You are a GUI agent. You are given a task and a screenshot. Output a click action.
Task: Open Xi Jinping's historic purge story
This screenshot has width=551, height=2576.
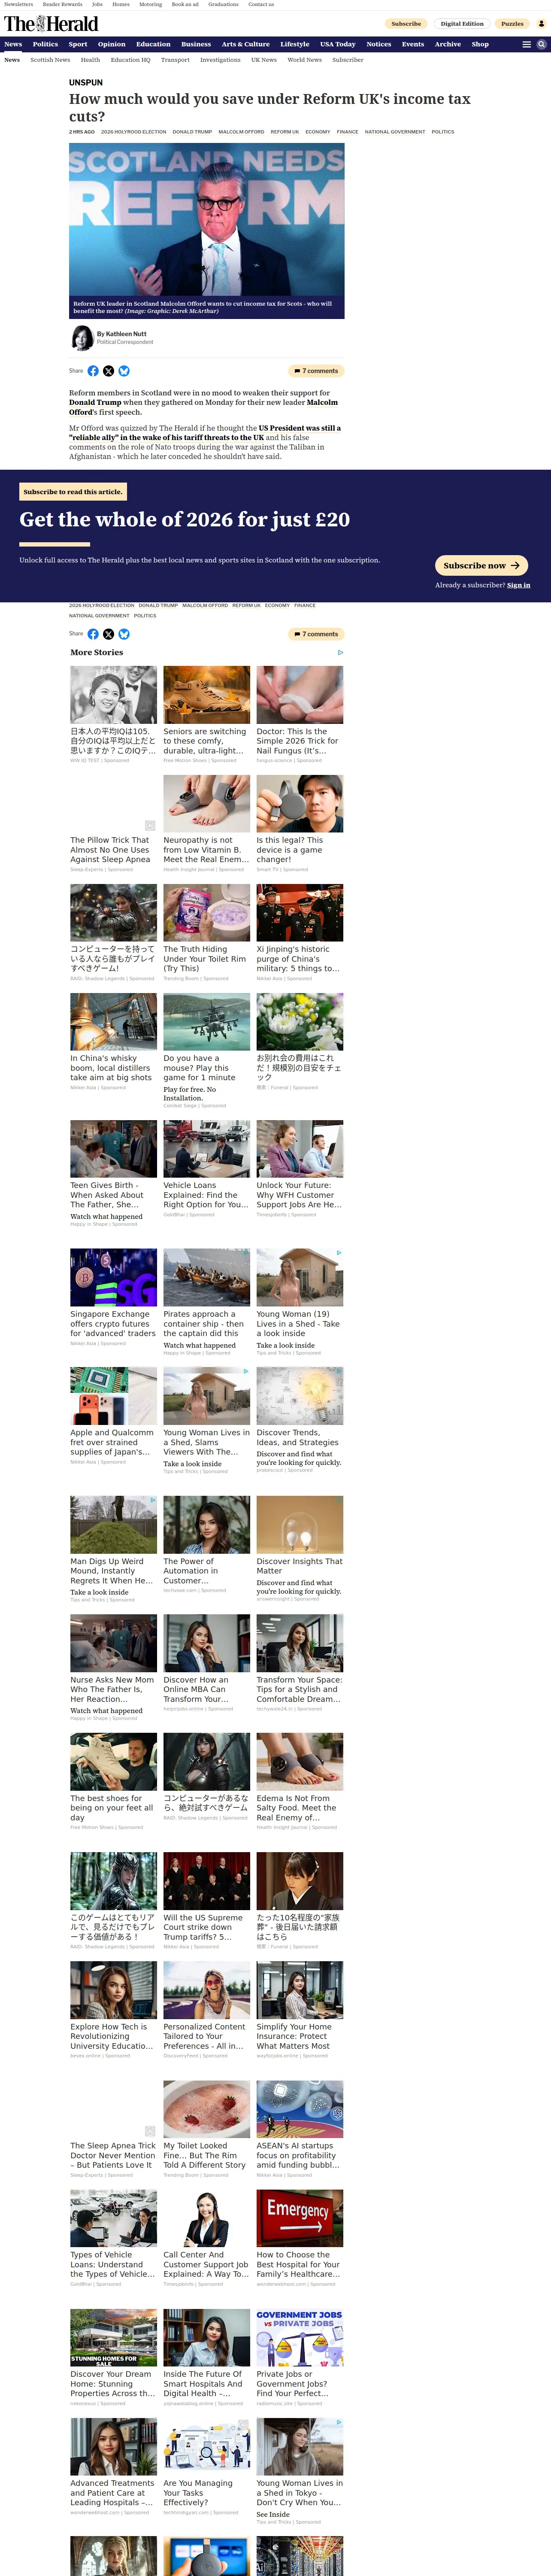tap(300, 932)
